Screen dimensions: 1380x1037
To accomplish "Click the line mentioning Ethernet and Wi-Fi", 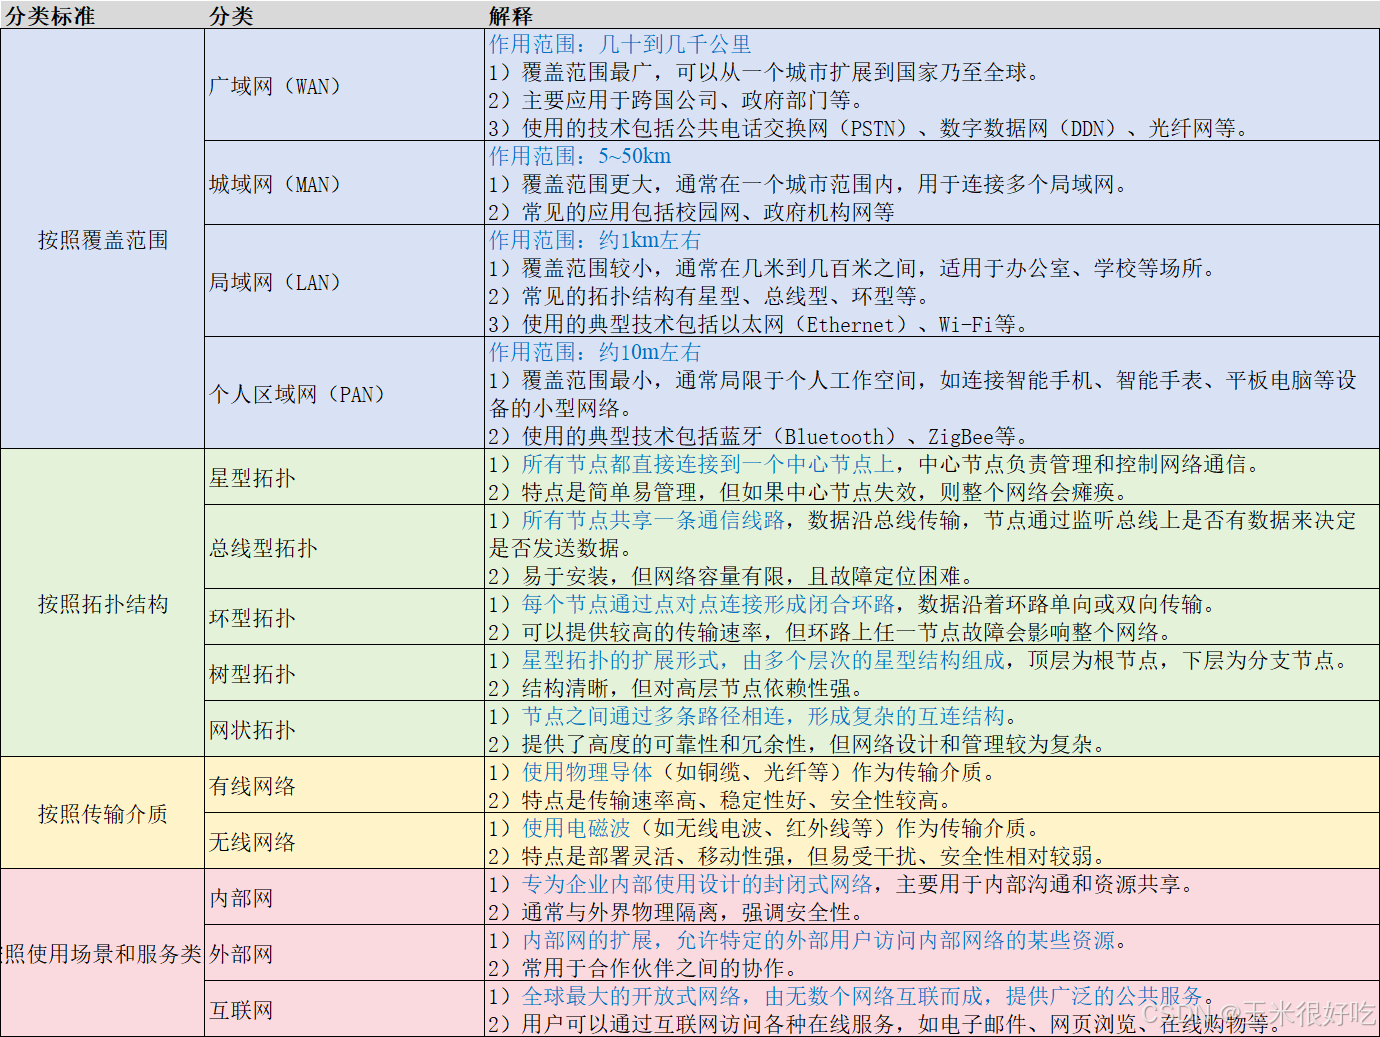I will click(x=758, y=324).
